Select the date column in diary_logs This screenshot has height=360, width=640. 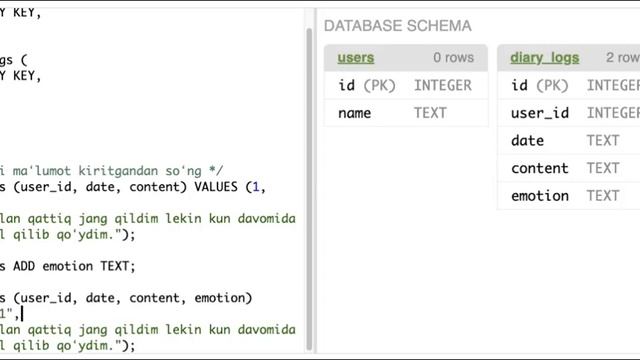click(x=569, y=140)
